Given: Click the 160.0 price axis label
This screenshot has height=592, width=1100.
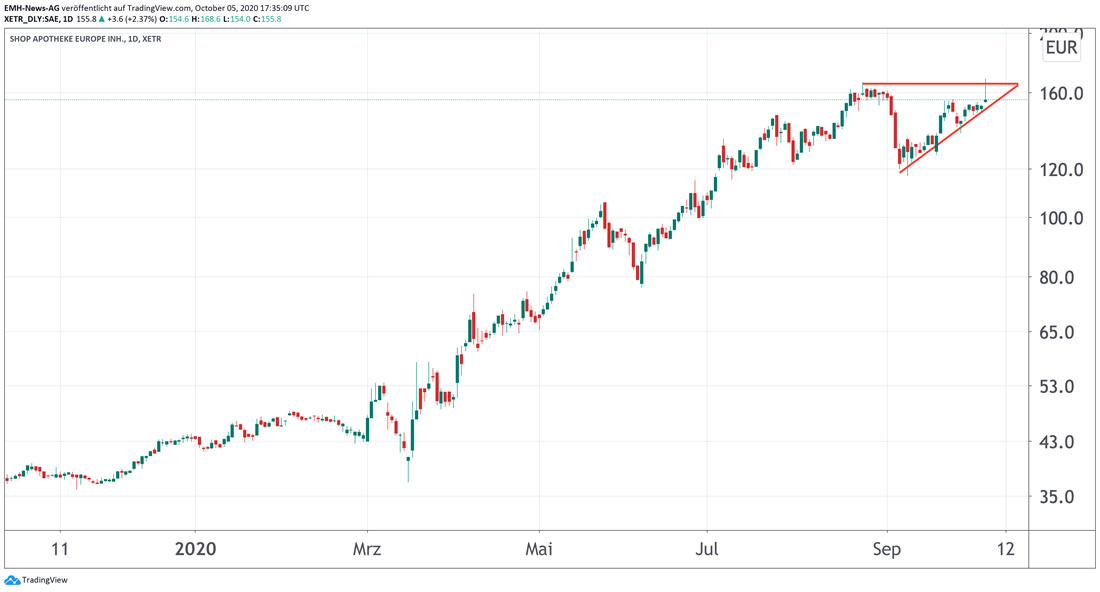Looking at the screenshot, I should [x=1061, y=94].
